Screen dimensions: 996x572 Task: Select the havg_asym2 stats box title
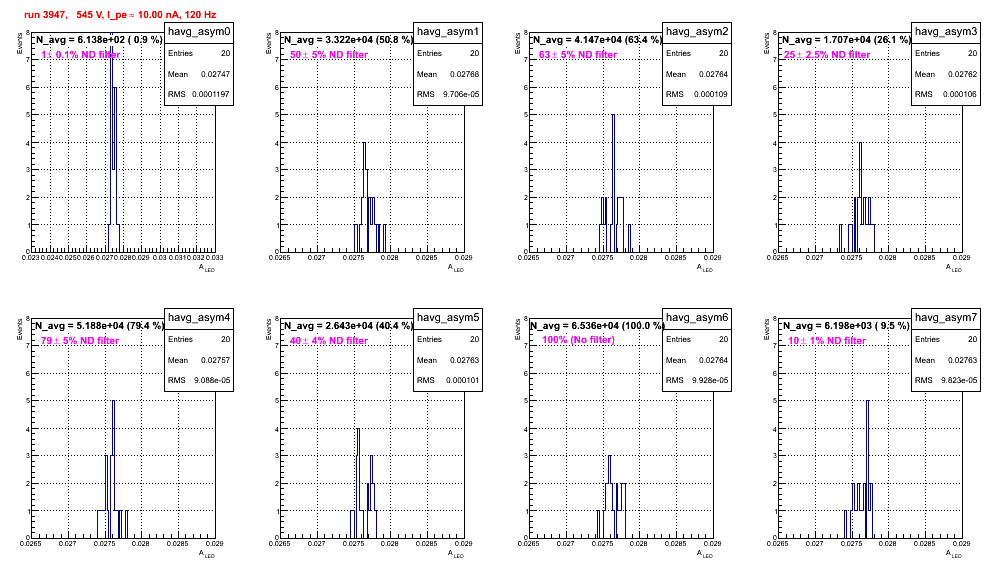[697, 32]
